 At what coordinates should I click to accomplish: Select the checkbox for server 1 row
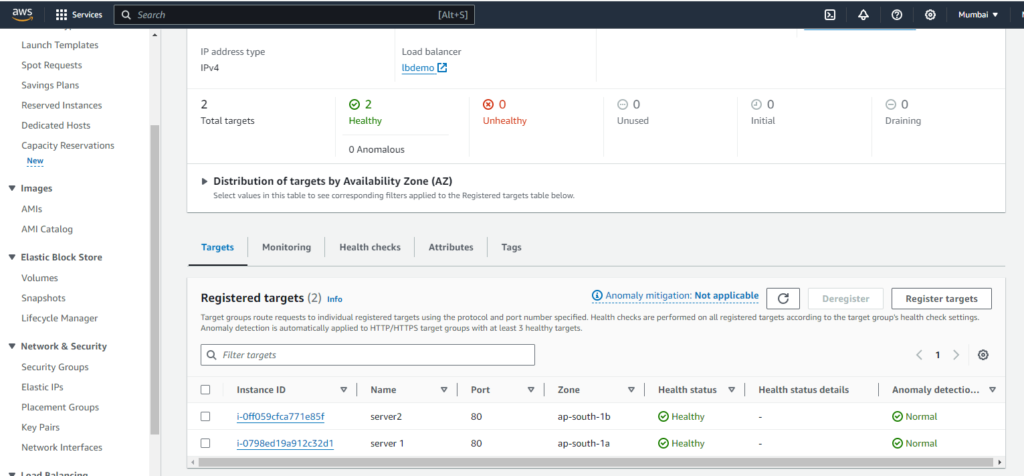pos(206,443)
